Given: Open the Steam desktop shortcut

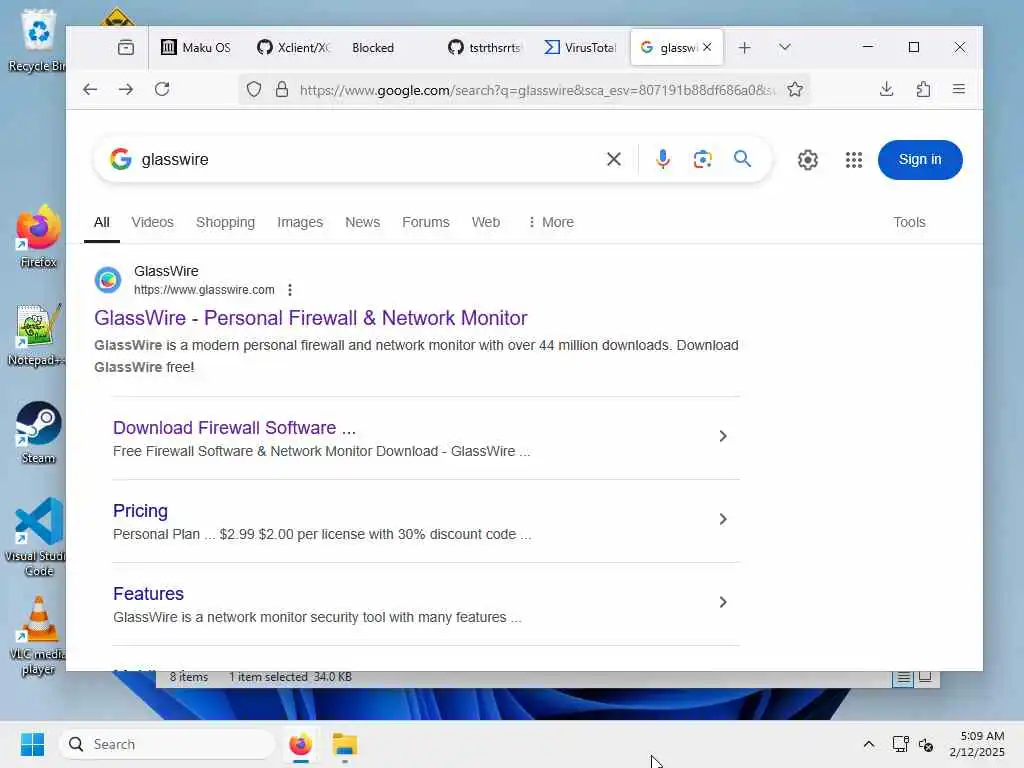Looking at the screenshot, I should [x=39, y=432].
